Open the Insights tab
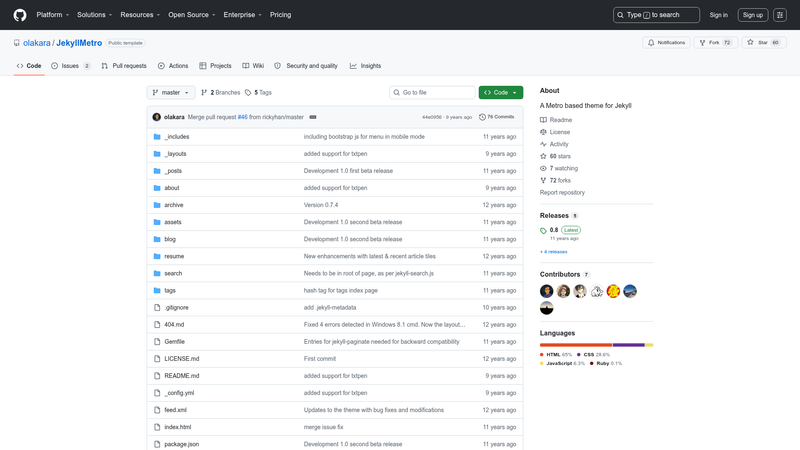The width and height of the screenshot is (800, 450). (365, 66)
